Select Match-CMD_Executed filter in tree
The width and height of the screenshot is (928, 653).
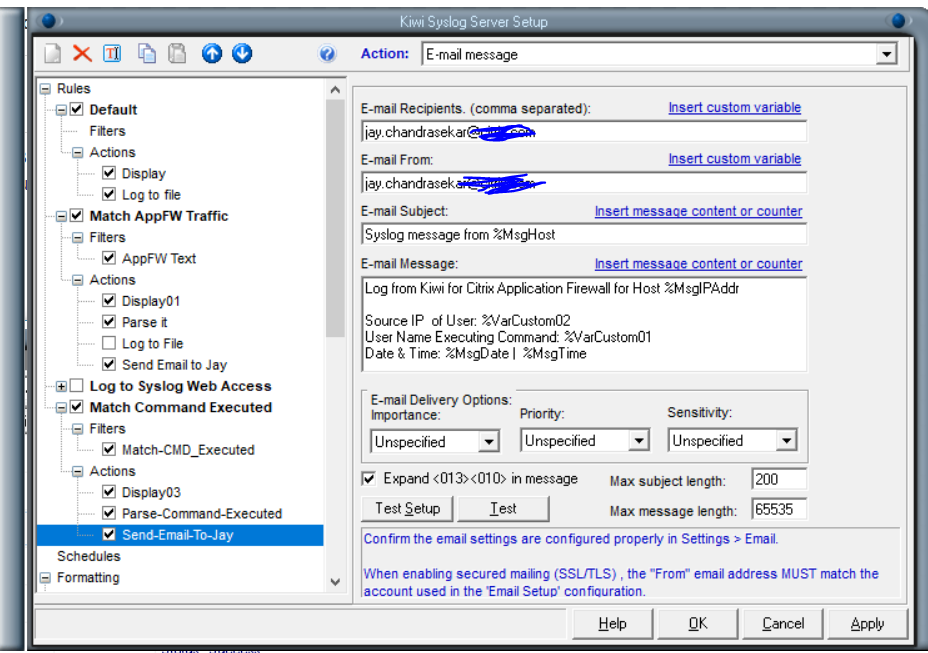tap(188, 450)
